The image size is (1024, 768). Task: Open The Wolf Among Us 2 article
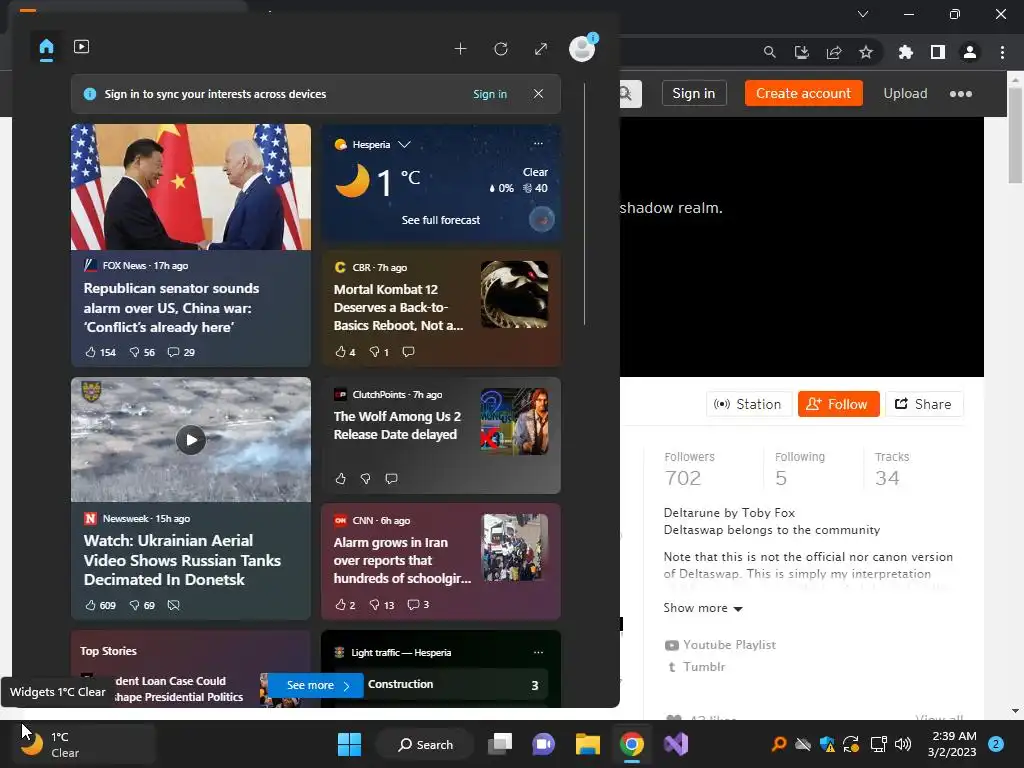(397, 425)
